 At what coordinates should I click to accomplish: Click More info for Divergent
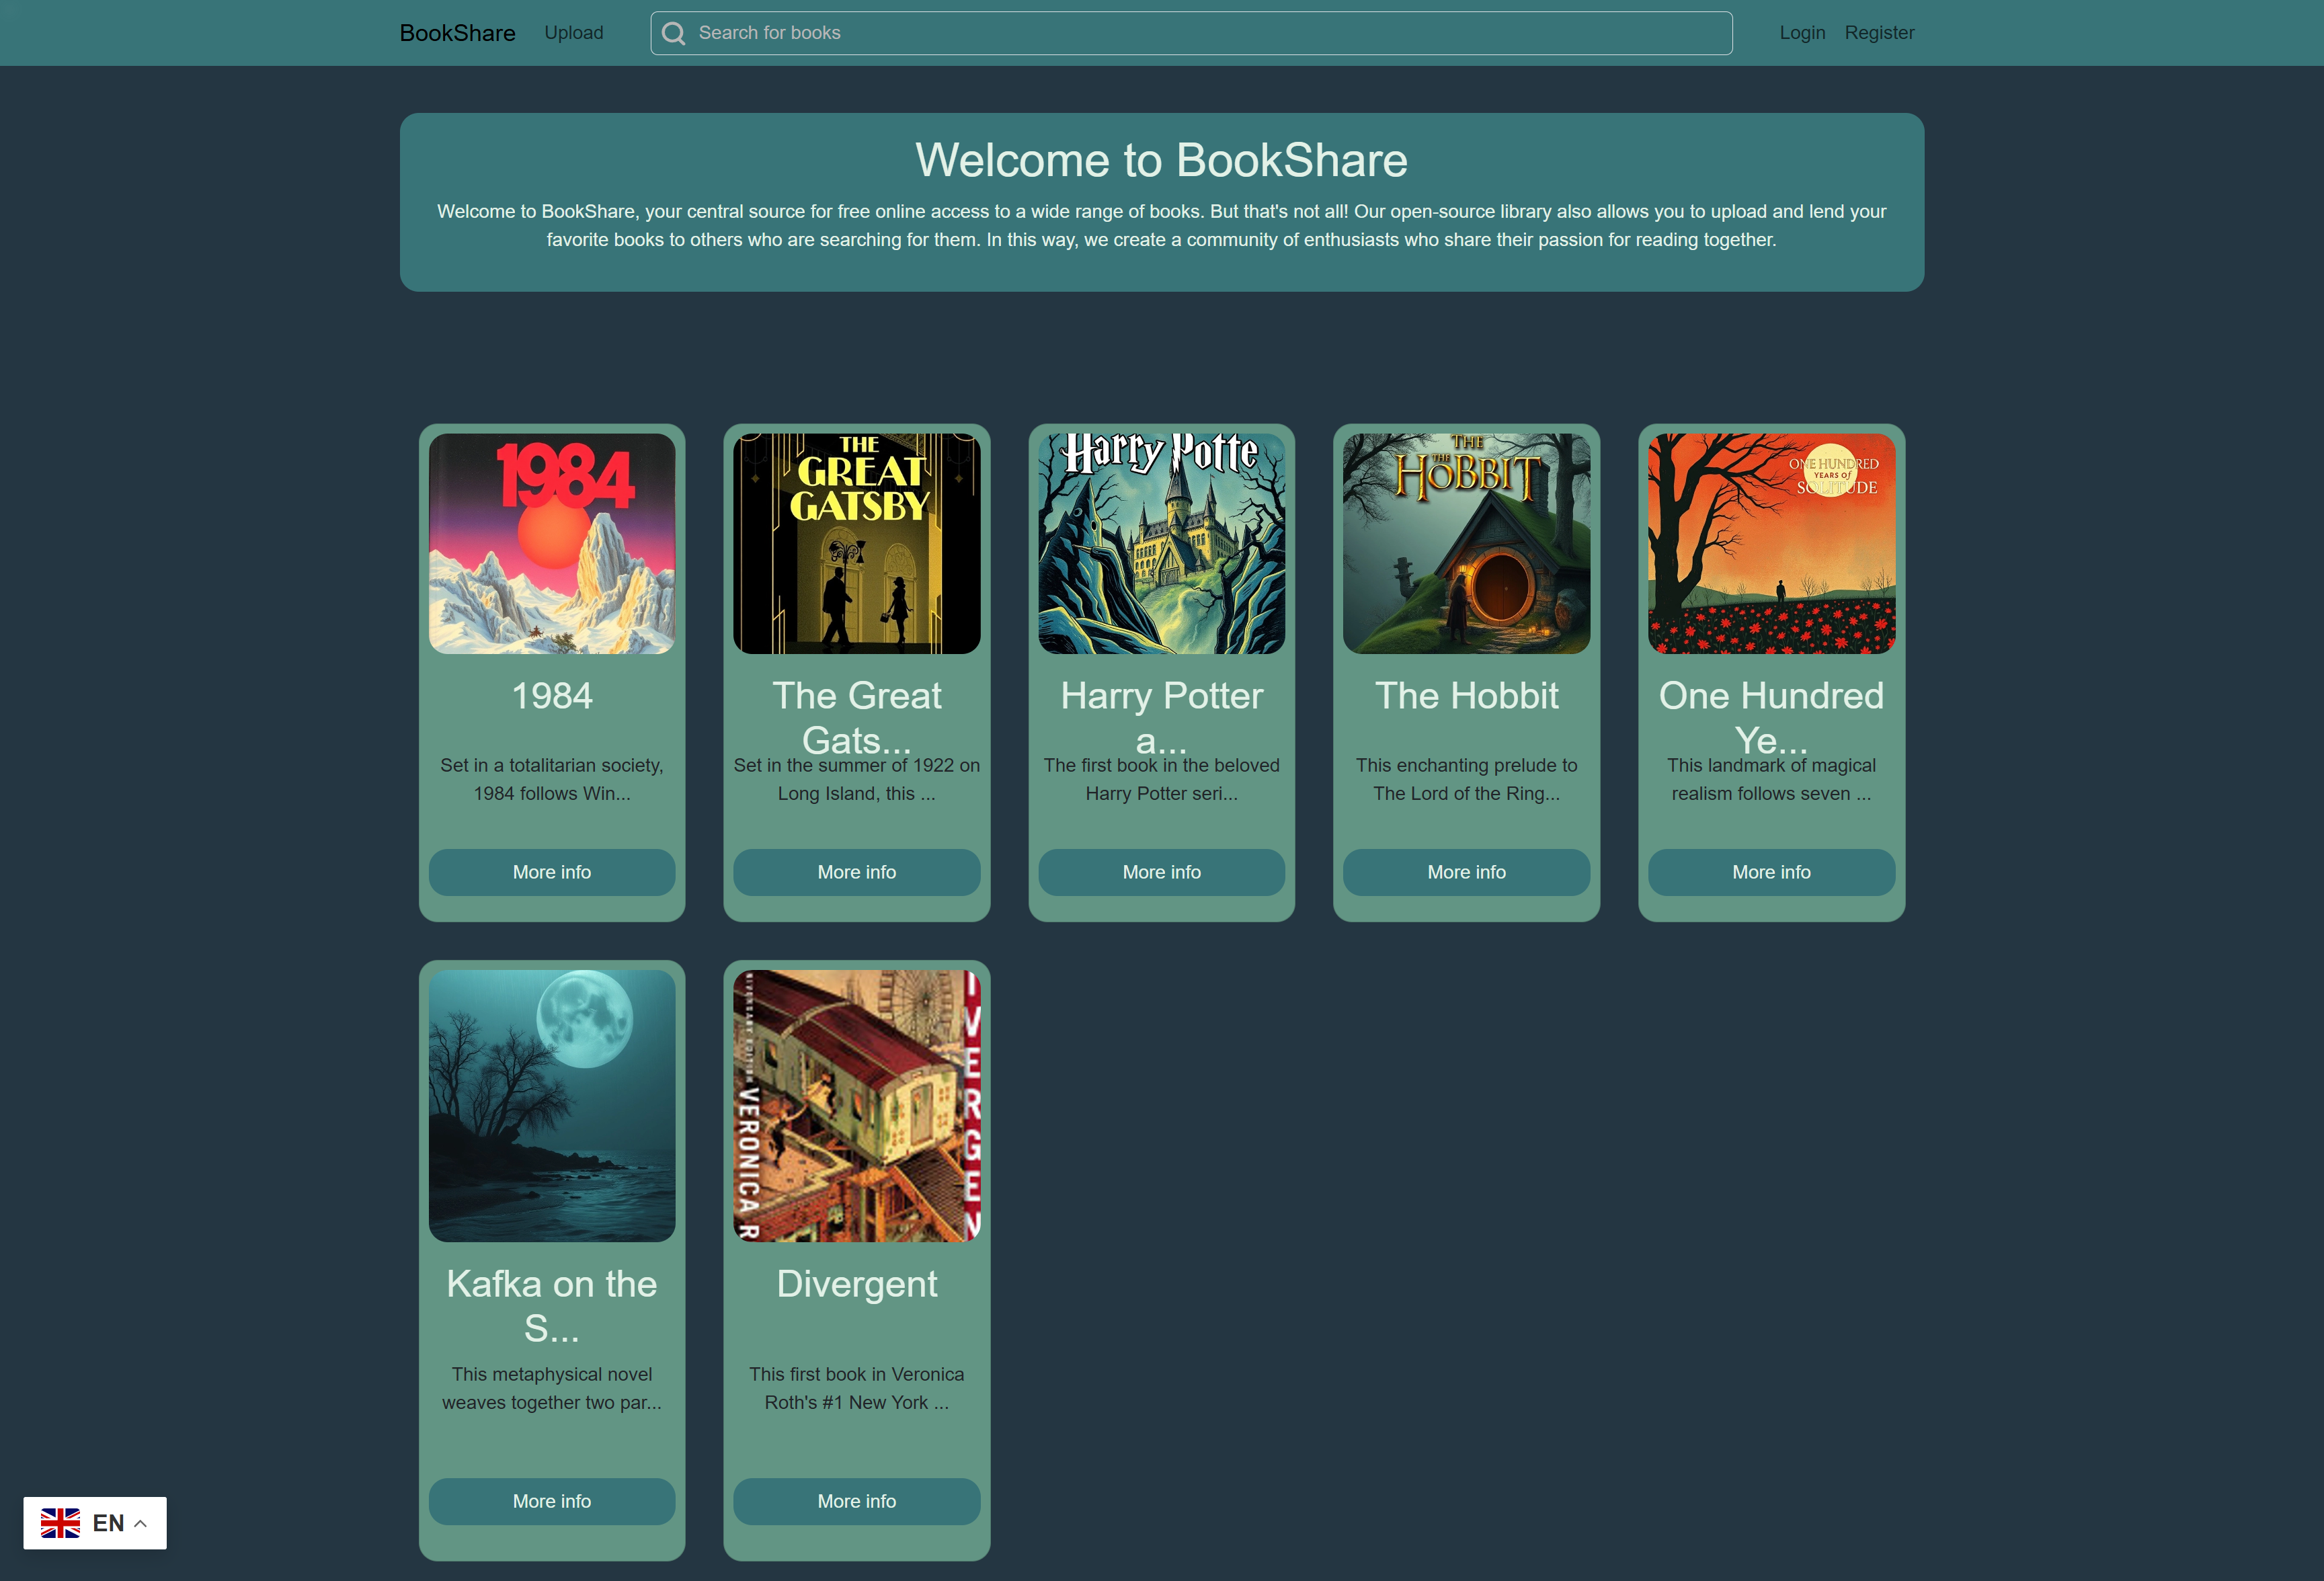tap(856, 1501)
